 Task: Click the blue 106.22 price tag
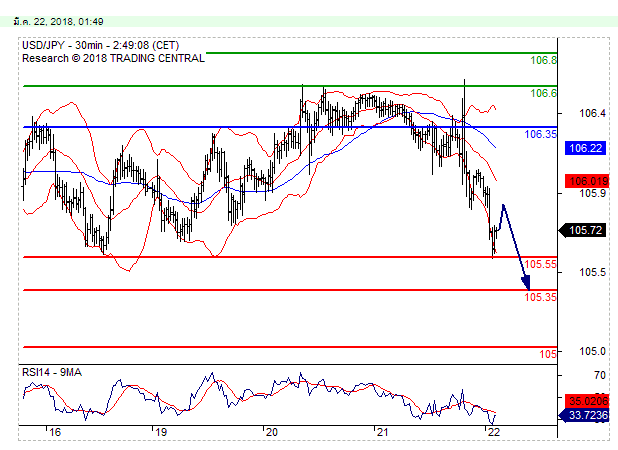[x=584, y=147]
